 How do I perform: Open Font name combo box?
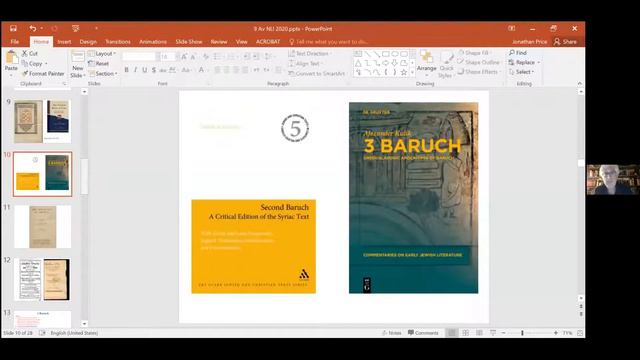tap(139, 56)
